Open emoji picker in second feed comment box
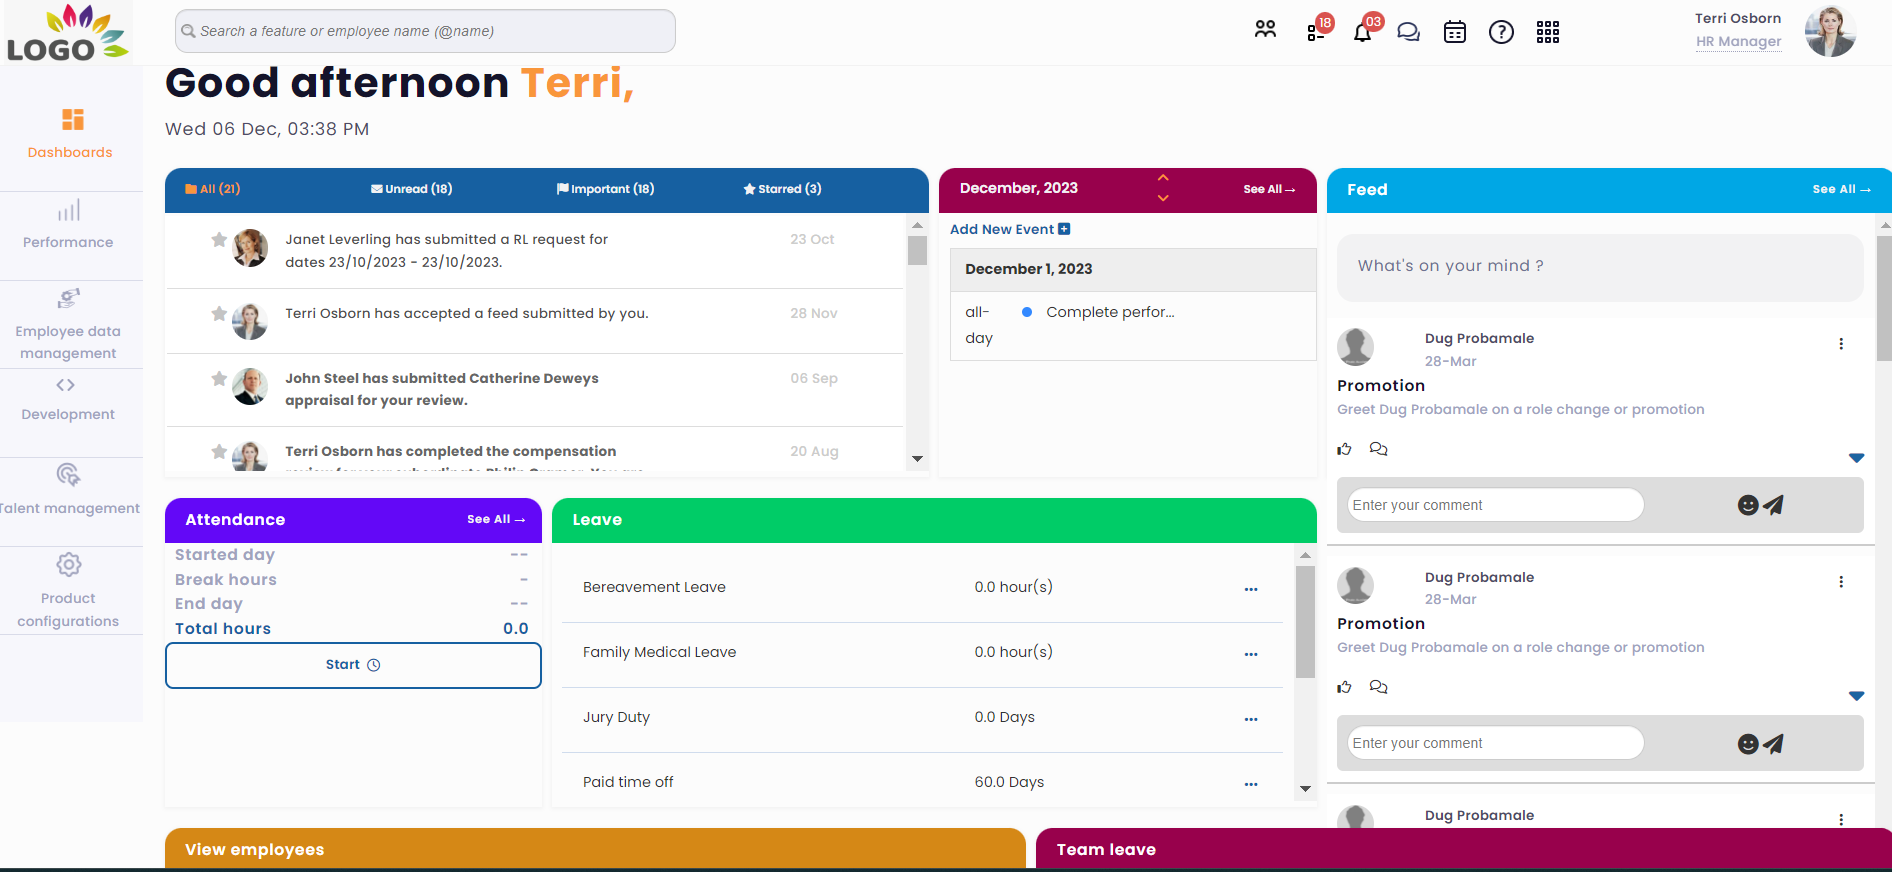1892x872 pixels. (1748, 743)
